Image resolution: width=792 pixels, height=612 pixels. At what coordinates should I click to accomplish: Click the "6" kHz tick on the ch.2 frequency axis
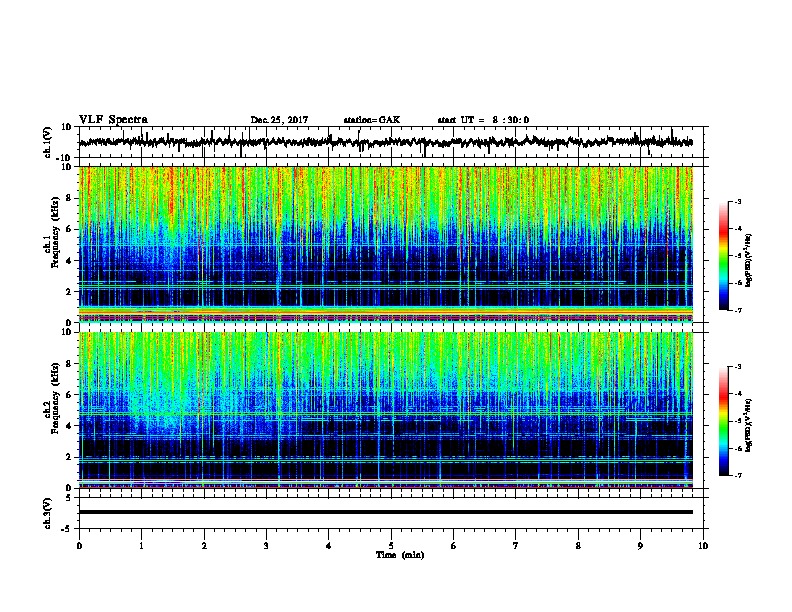(x=69, y=395)
